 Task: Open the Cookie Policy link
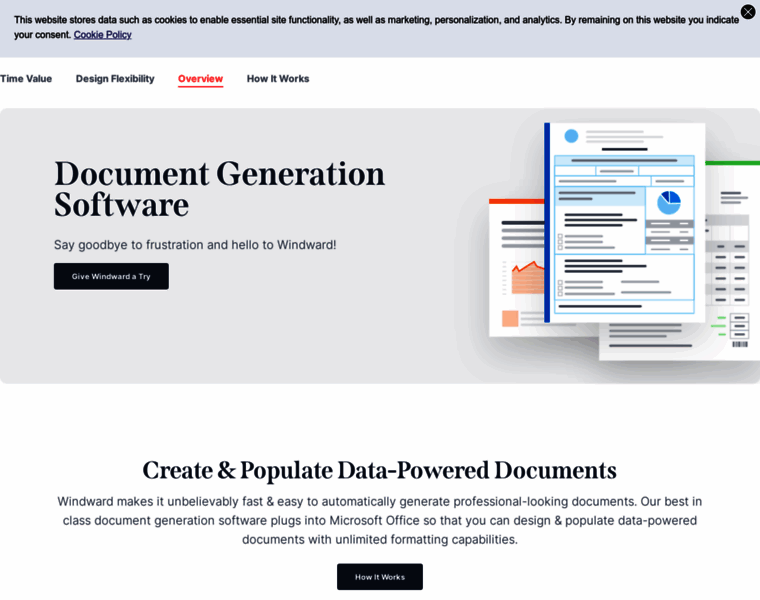(102, 35)
